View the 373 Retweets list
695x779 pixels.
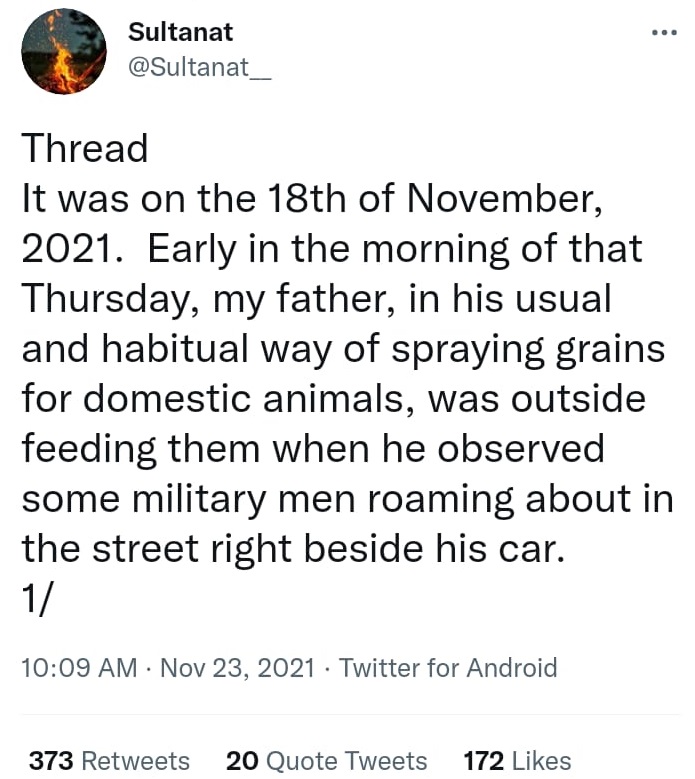coord(109,761)
